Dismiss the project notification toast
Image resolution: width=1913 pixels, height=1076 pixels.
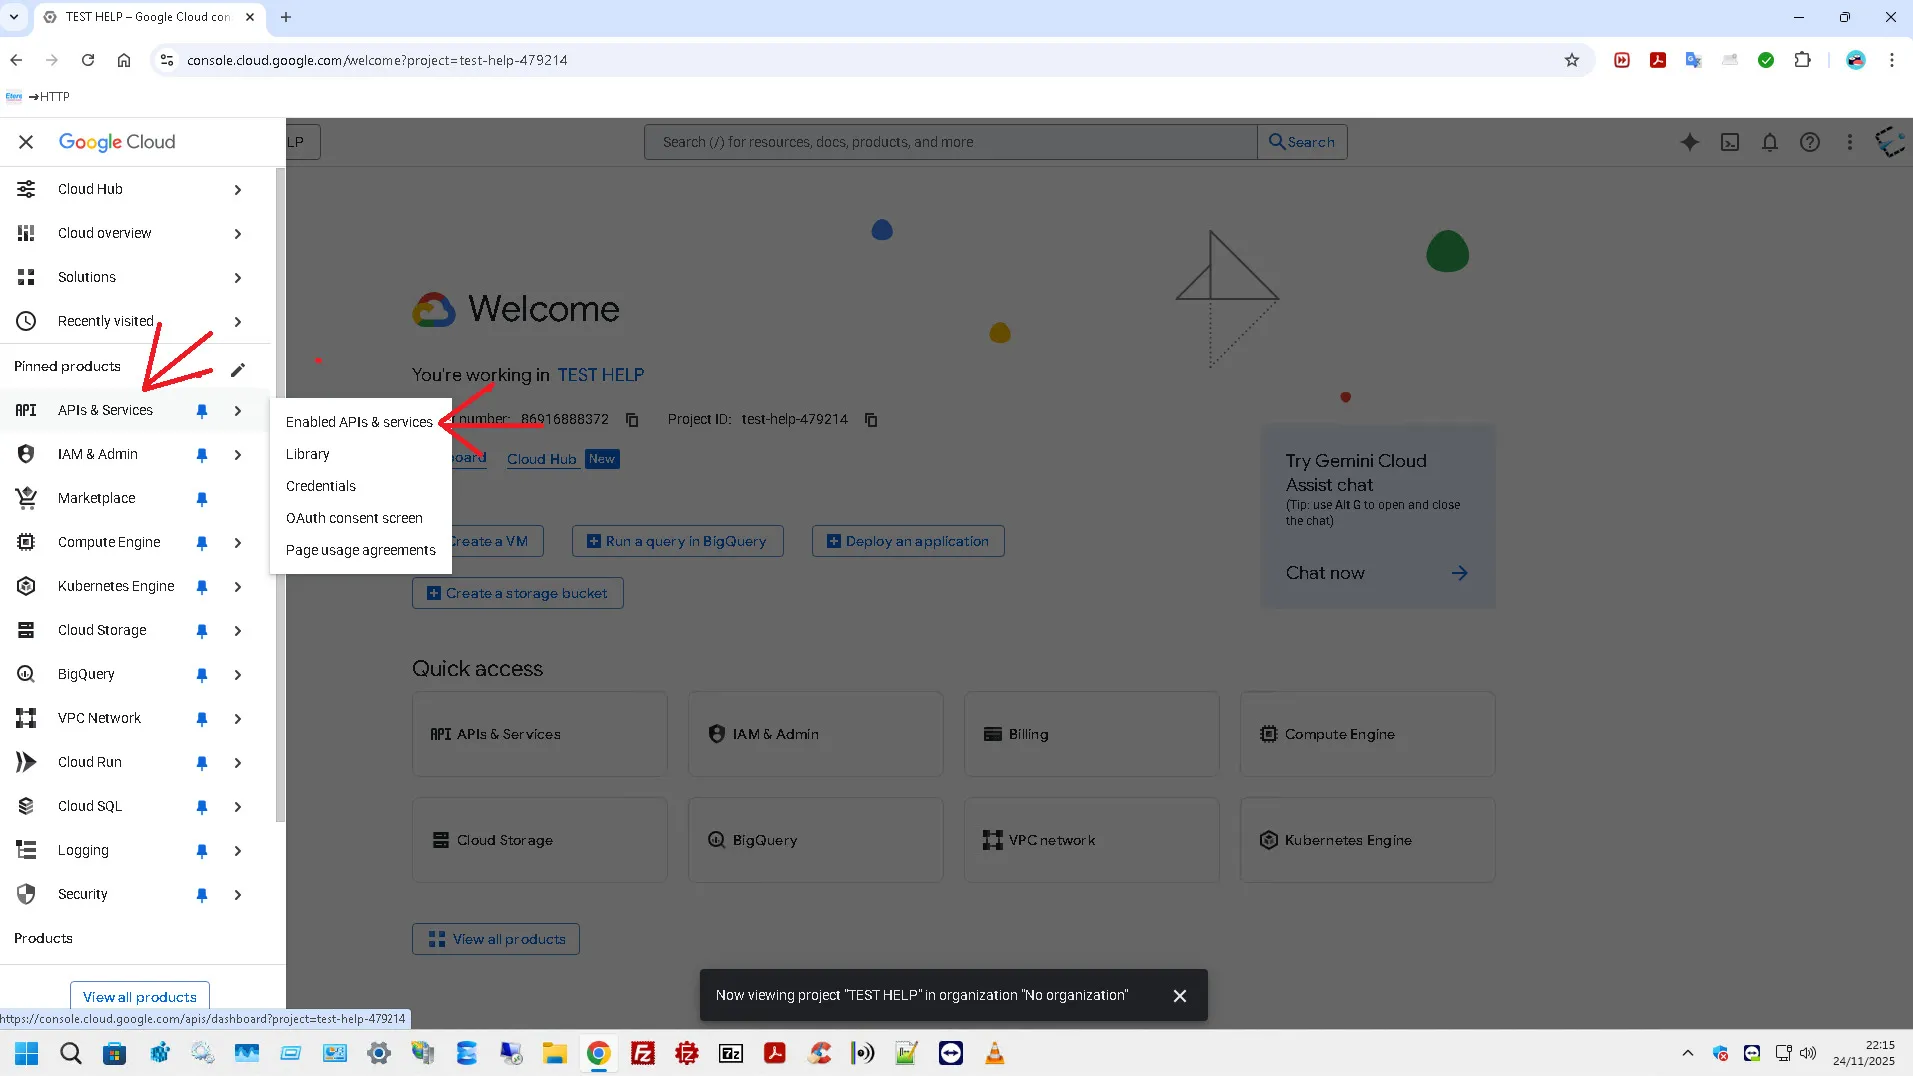click(x=1179, y=996)
